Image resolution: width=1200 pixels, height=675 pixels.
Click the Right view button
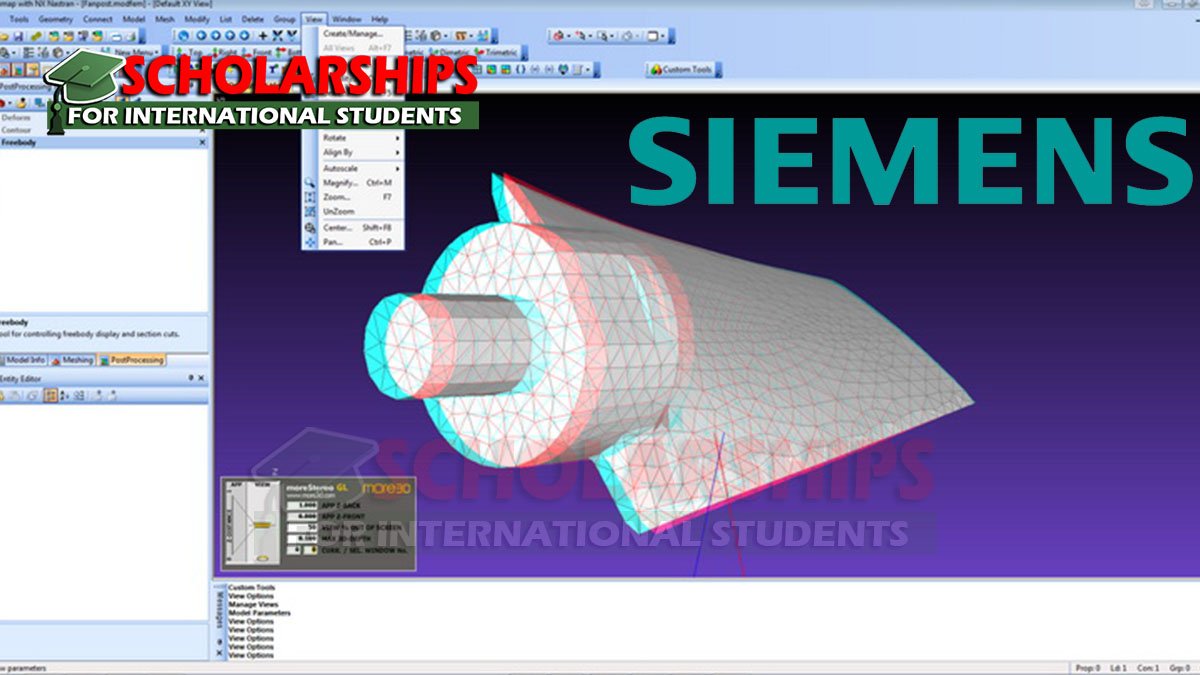click(x=223, y=52)
